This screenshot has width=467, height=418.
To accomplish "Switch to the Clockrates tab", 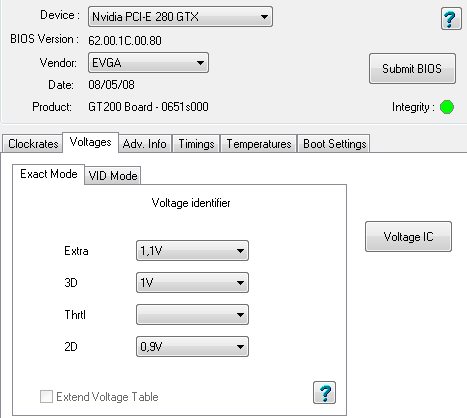I will tap(33, 144).
